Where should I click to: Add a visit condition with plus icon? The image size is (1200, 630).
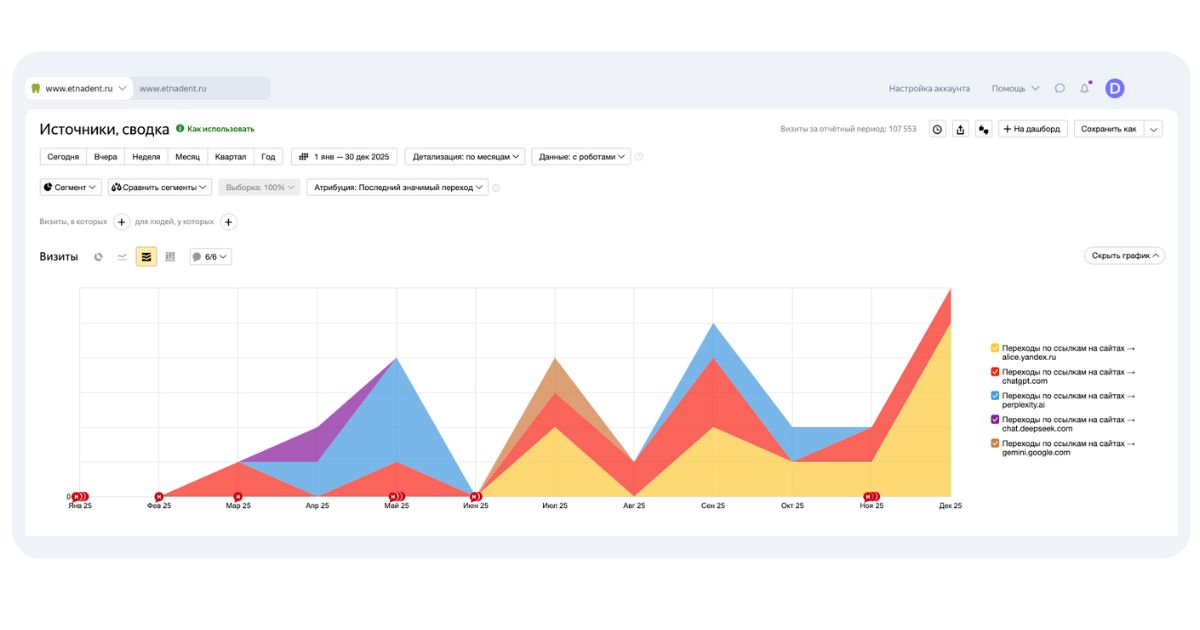coord(121,222)
